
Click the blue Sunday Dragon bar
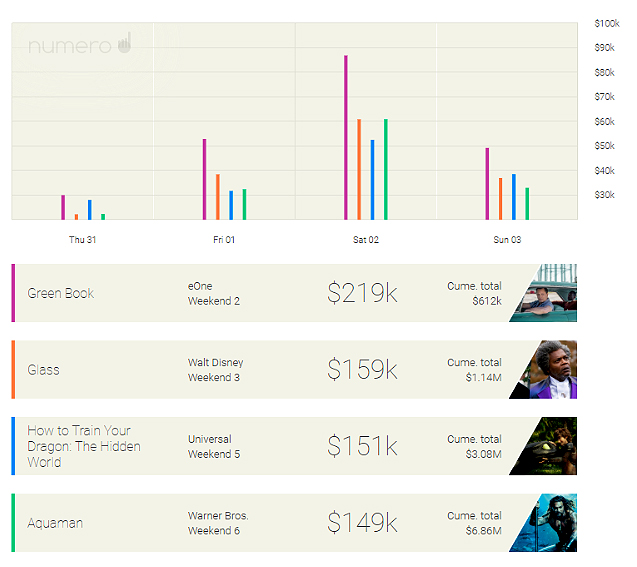click(x=514, y=197)
